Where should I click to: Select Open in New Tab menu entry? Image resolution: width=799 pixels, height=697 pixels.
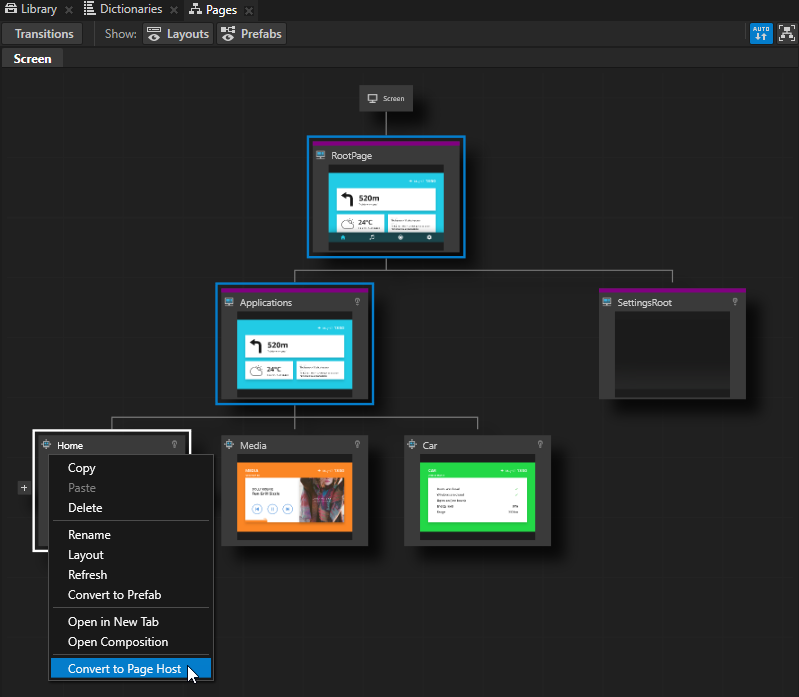[113, 622]
